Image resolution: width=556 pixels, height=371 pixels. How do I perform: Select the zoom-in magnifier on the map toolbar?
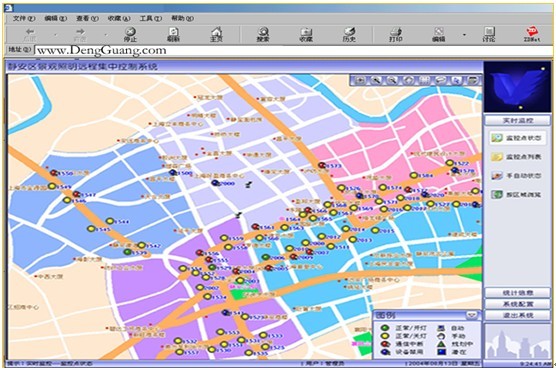tap(376, 81)
